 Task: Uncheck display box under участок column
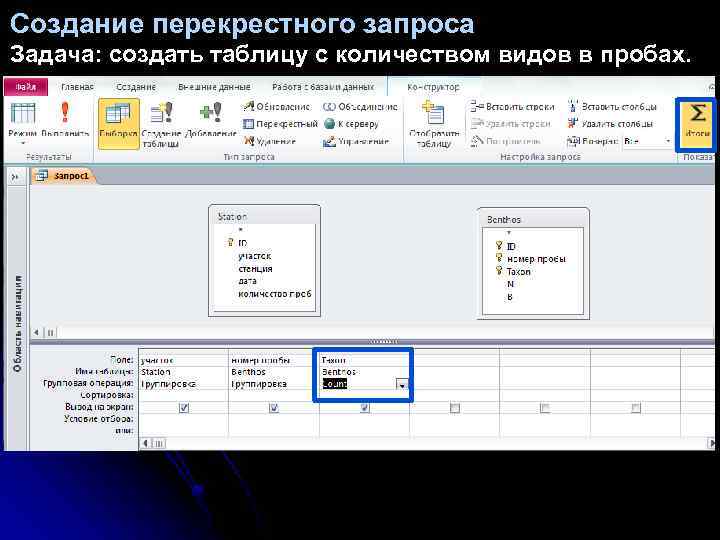point(184,407)
